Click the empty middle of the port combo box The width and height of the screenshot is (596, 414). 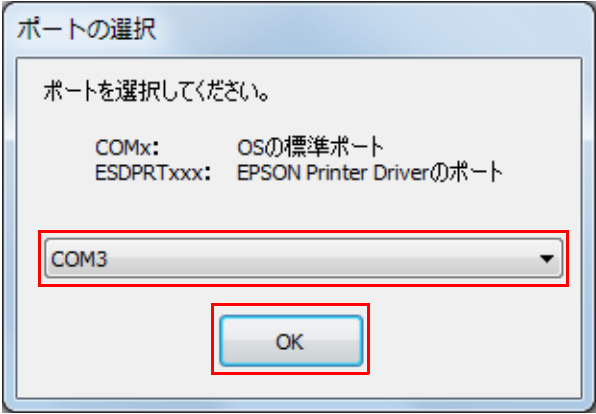(x=323, y=259)
